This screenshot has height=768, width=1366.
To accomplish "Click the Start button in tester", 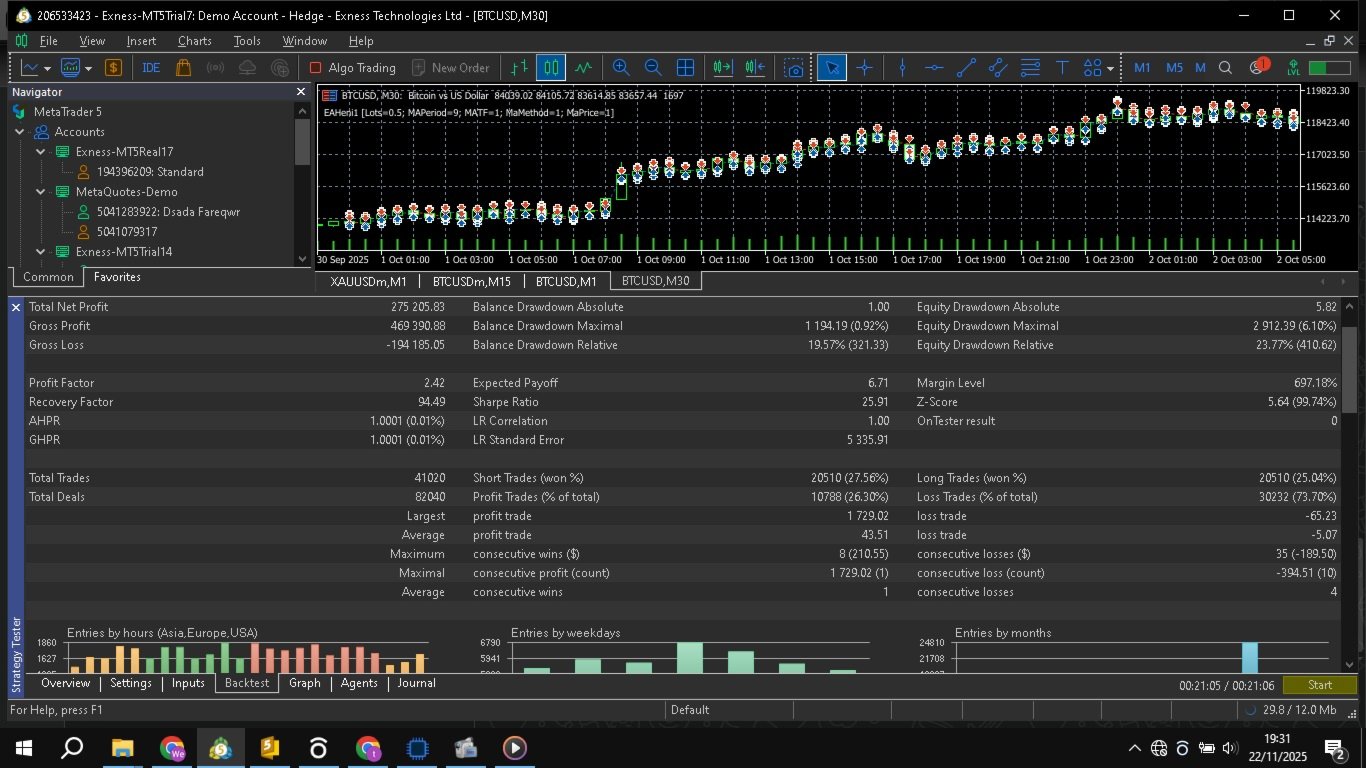I will [1320, 685].
